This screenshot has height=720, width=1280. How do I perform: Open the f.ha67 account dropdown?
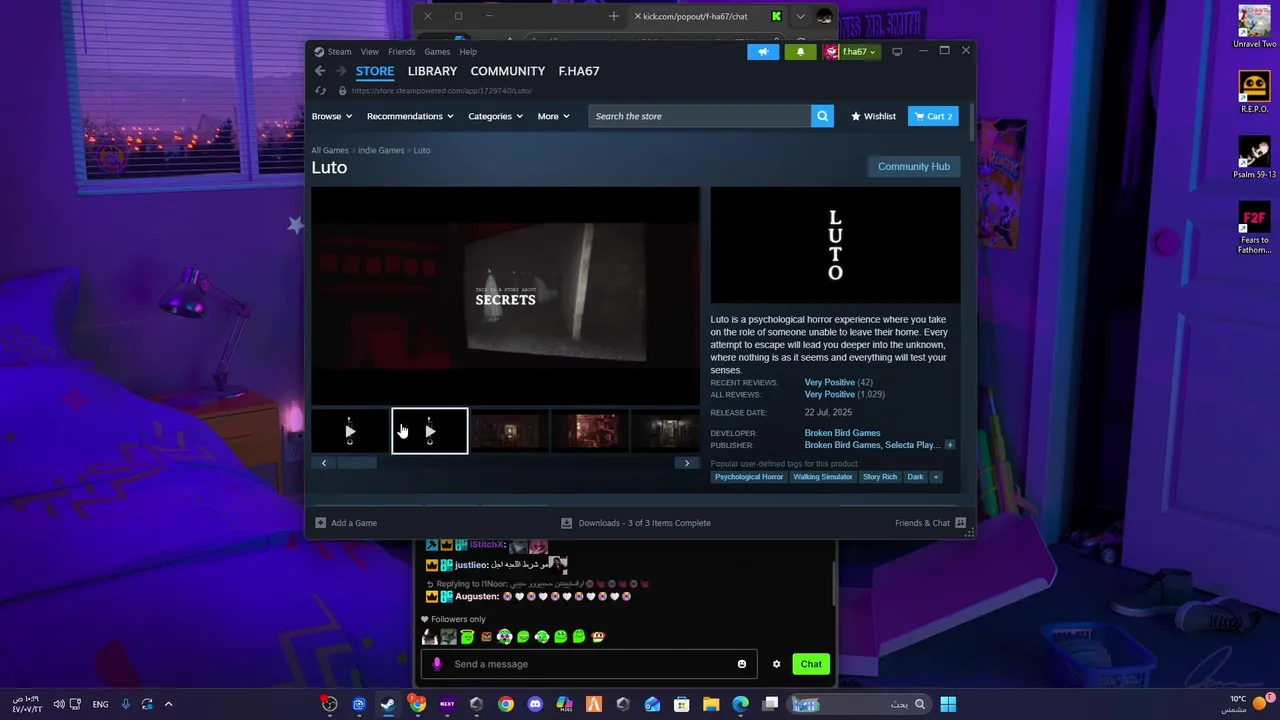point(851,52)
